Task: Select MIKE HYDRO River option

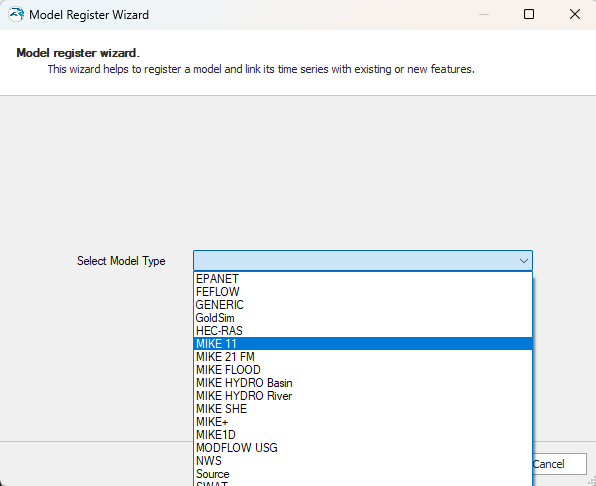Action: [363, 396]
